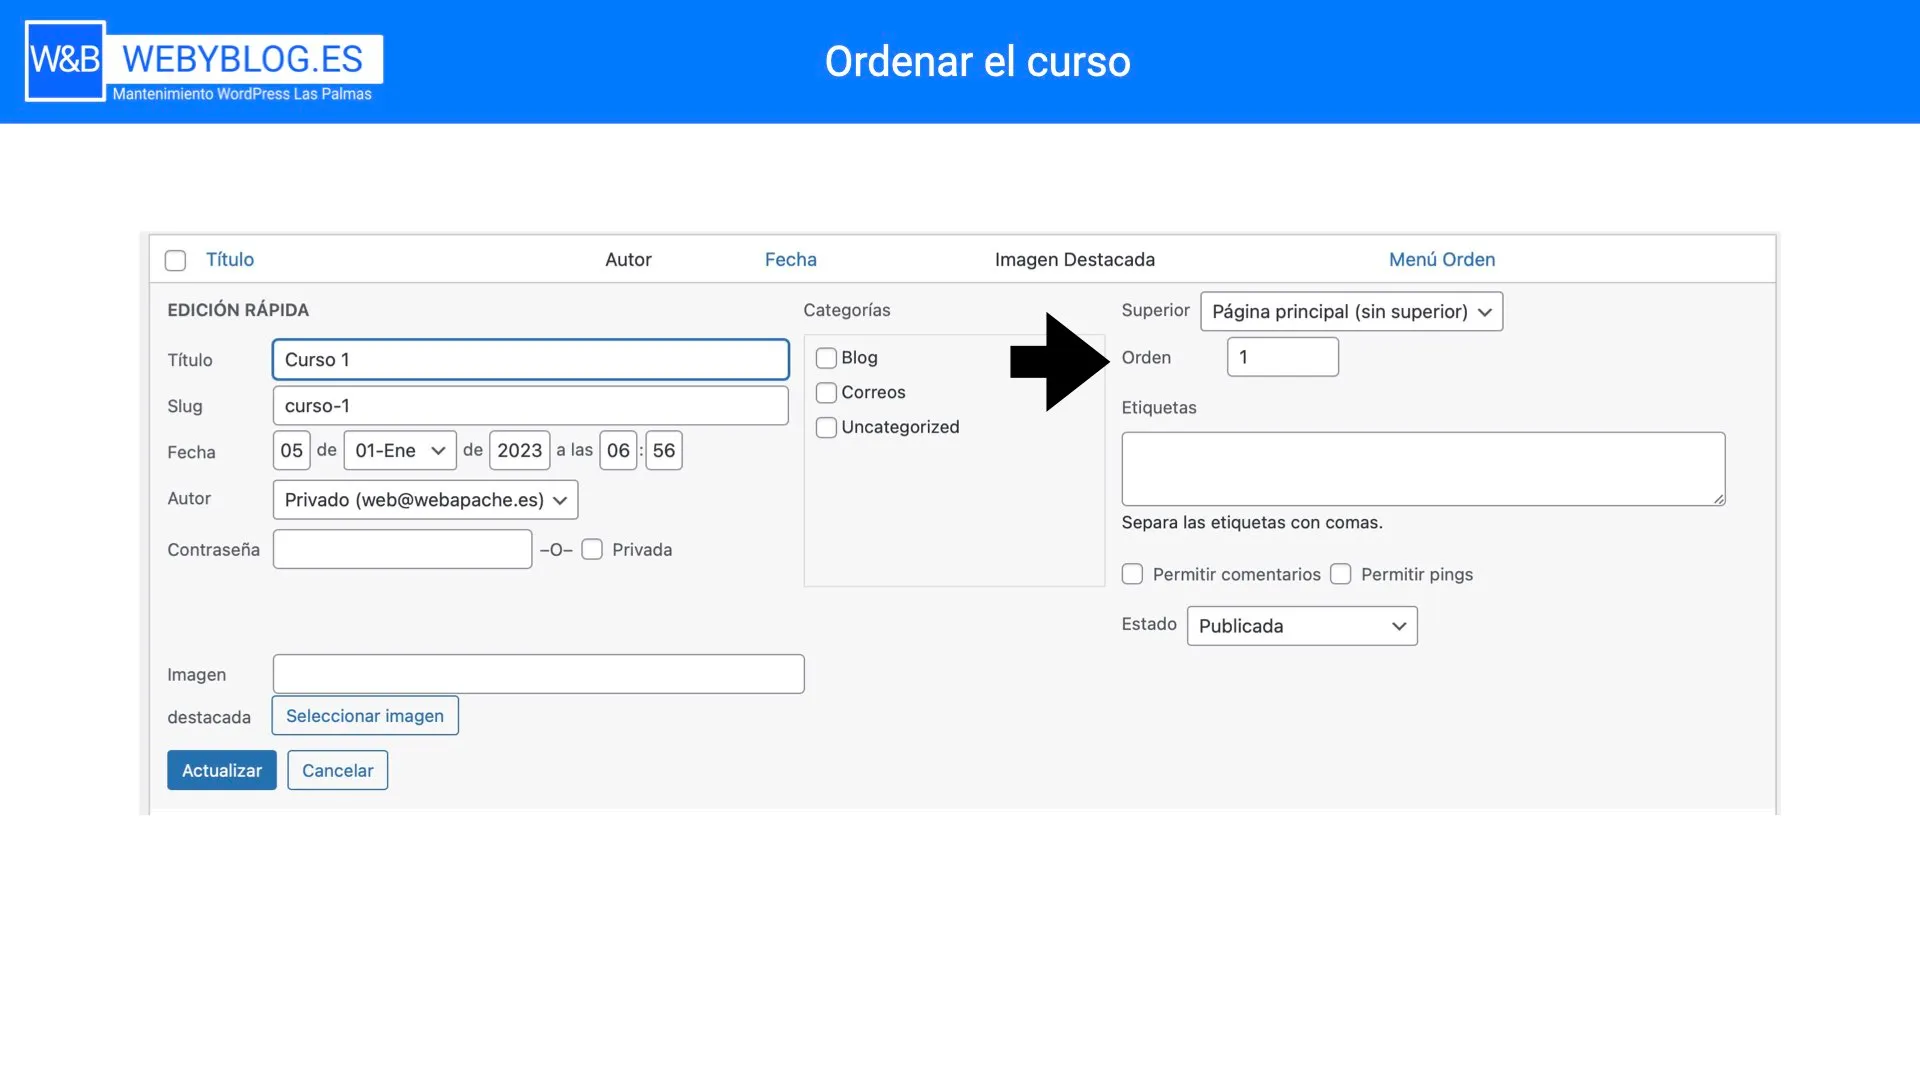Open the Superior parent page dropdown
This screenshot has width=1920, height=1080.
(x=1351, y=312)
